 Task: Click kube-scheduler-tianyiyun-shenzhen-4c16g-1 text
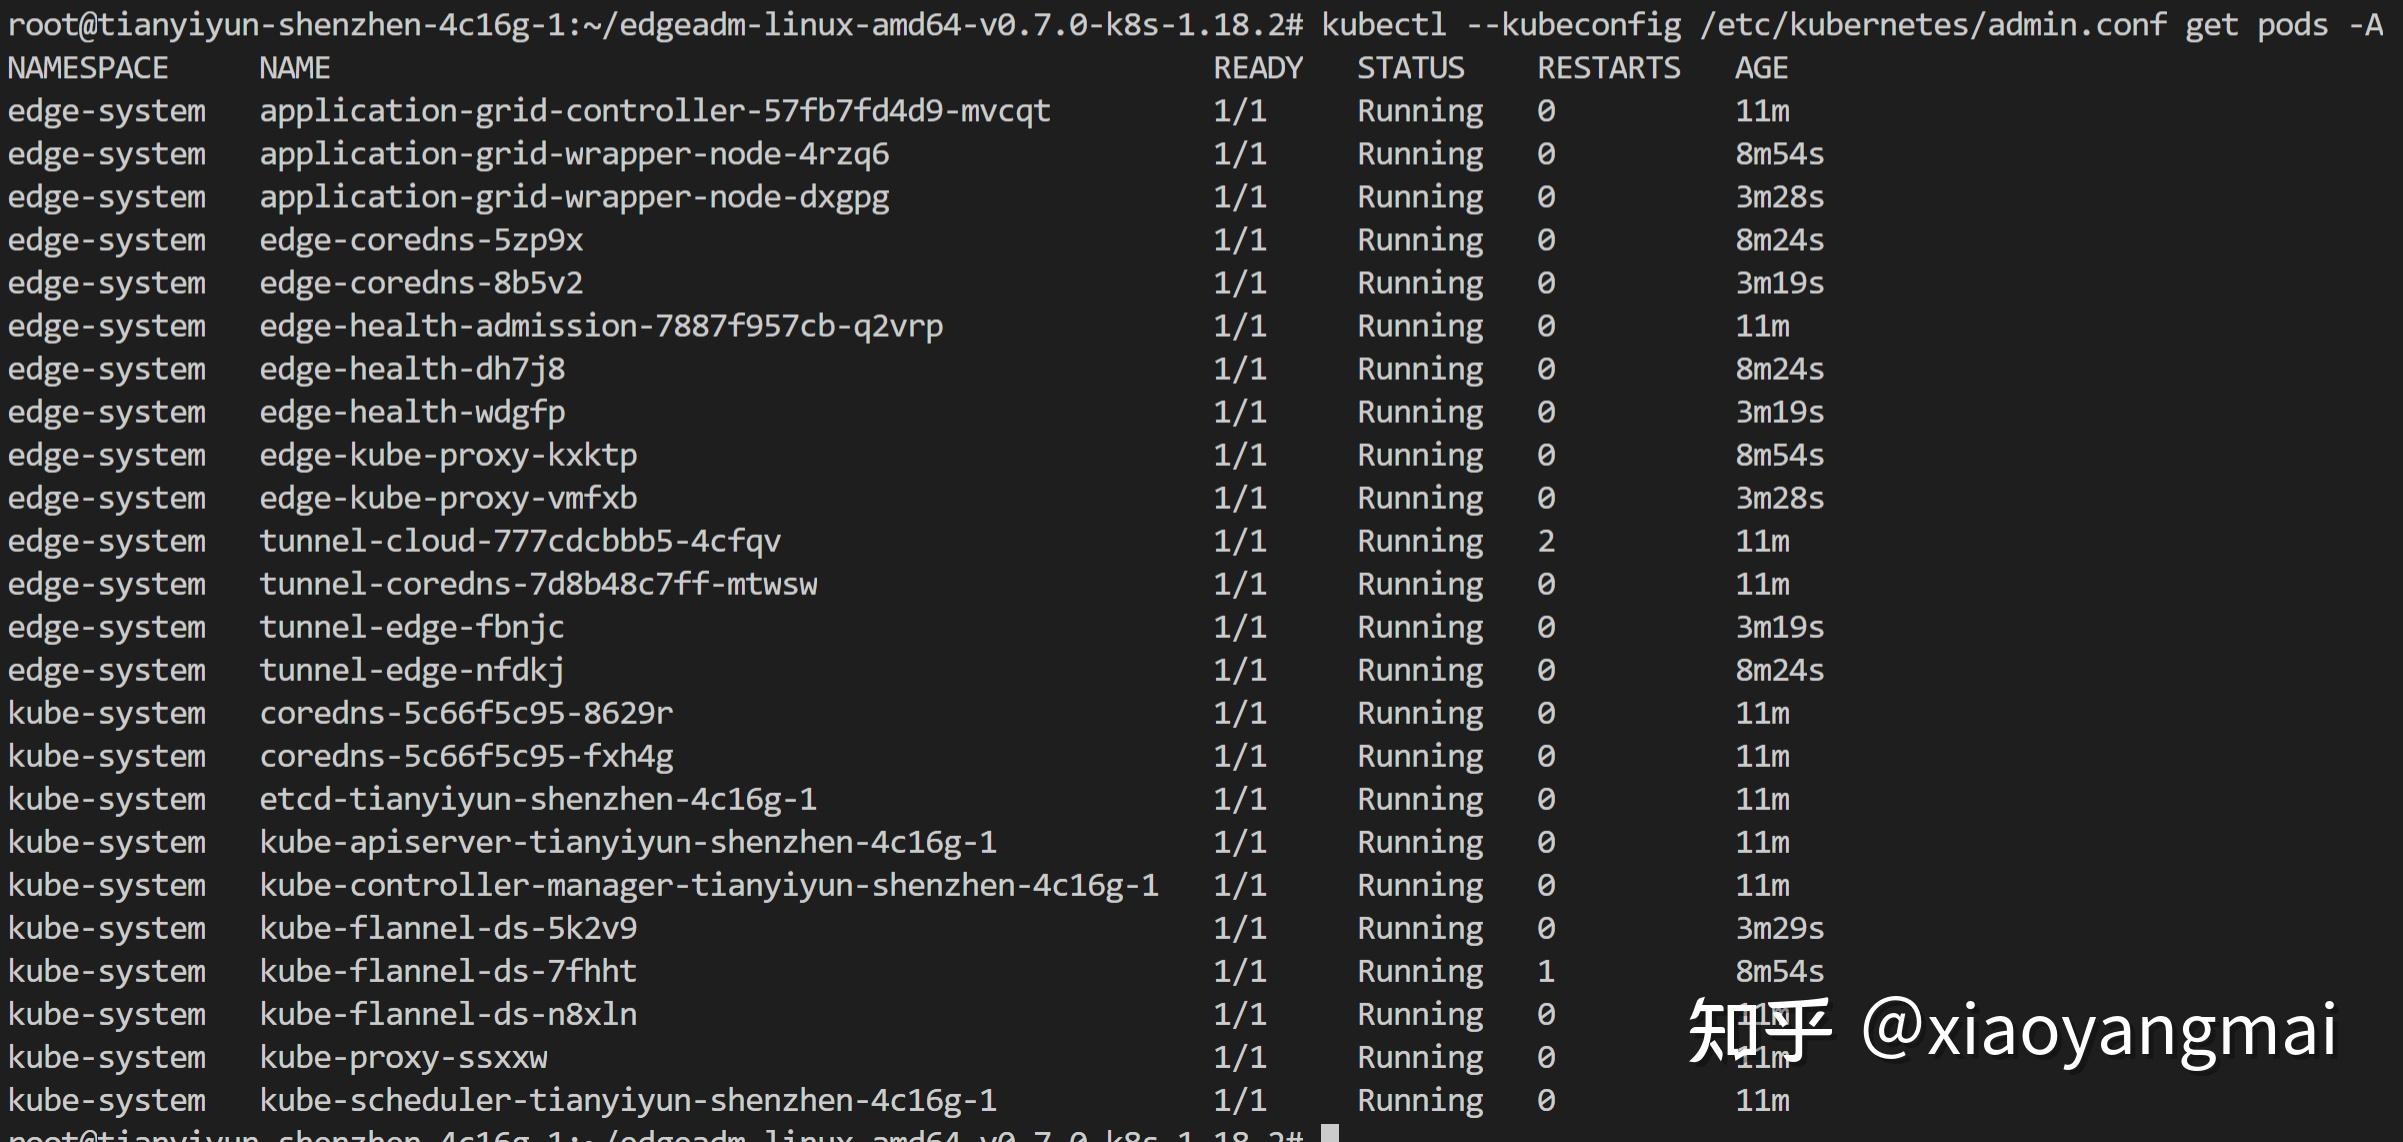[x=628, y=1100]
